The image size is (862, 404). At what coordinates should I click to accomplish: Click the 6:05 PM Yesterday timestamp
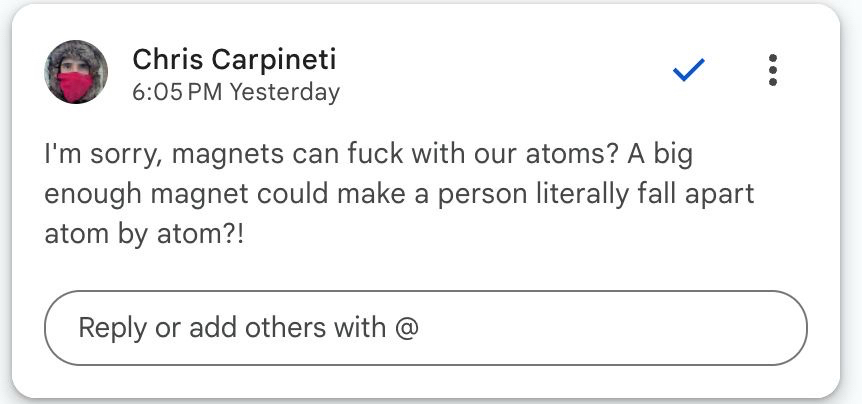236,92
